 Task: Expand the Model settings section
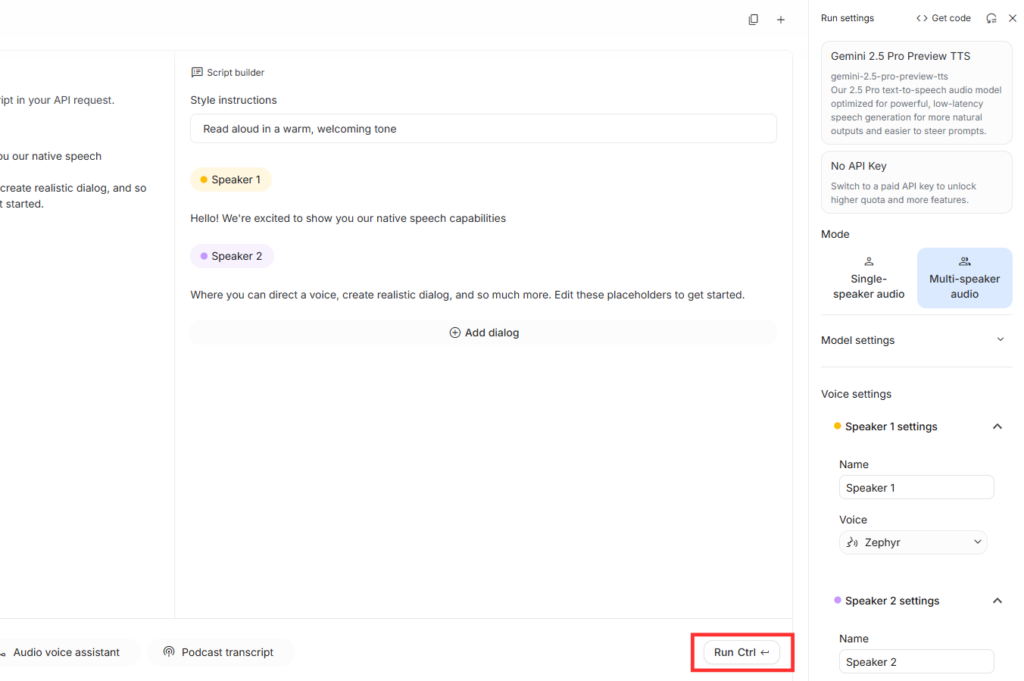[913, 340]
